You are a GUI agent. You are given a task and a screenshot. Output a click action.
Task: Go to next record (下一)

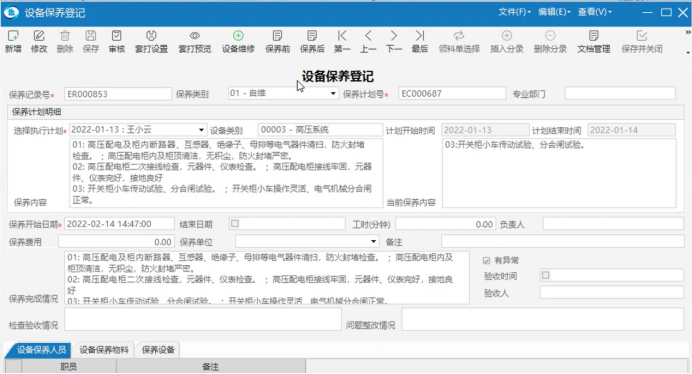[x=394, y=42]
